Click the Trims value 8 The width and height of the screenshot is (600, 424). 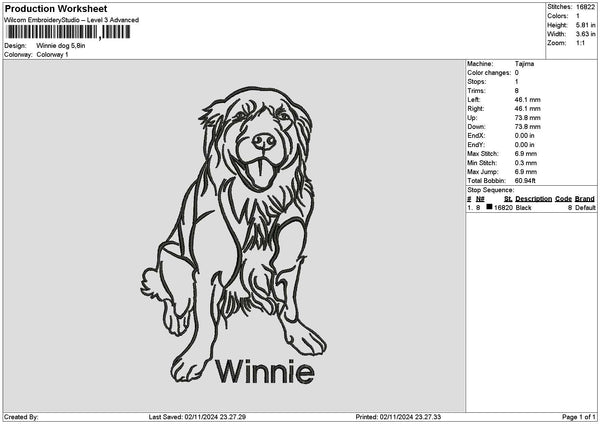point(517,91)
